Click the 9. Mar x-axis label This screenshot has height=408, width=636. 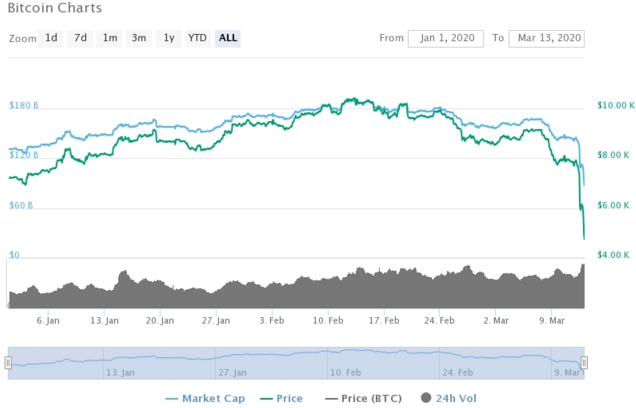pyautogui.click(x=552, y=320)
